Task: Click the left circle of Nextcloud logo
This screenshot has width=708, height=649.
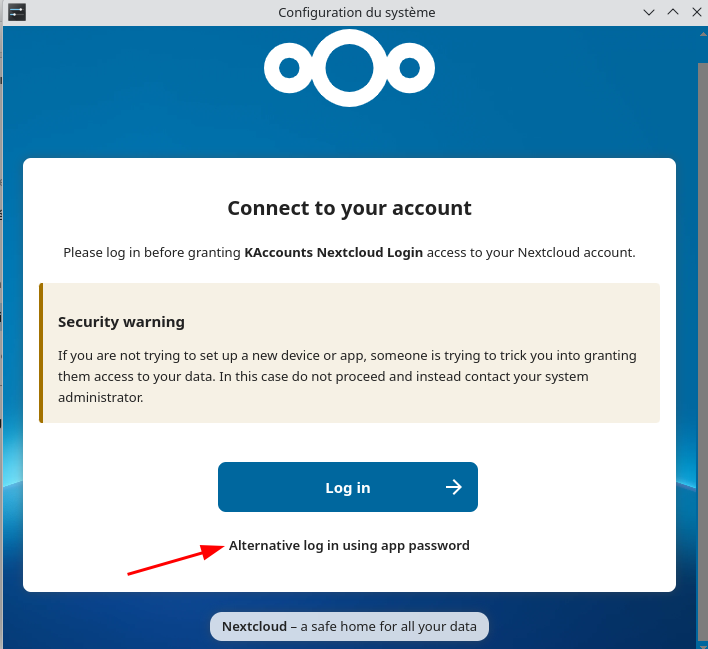Action: [289, 68]
